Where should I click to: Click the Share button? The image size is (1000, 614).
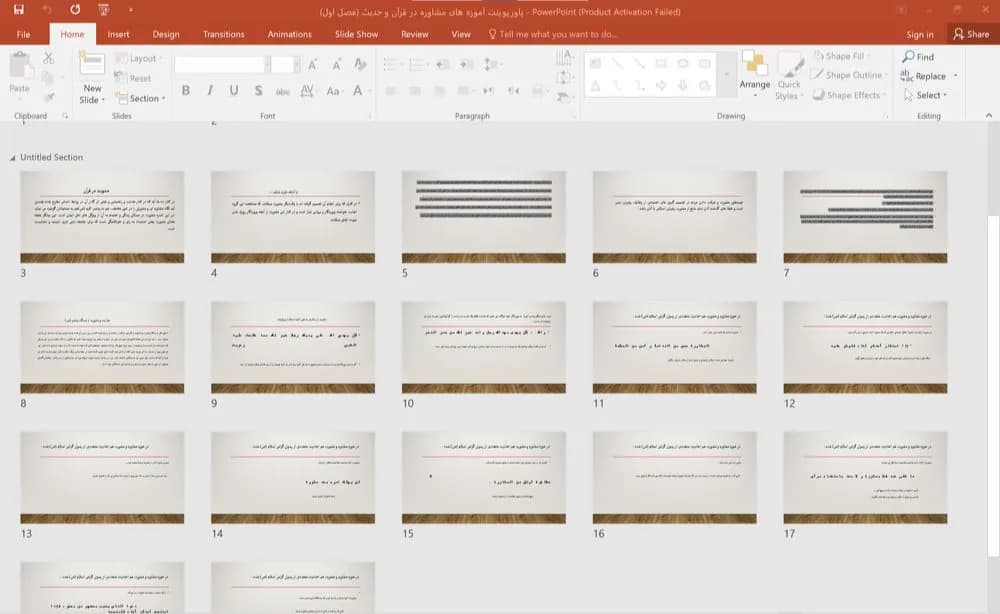pos(971,34)
